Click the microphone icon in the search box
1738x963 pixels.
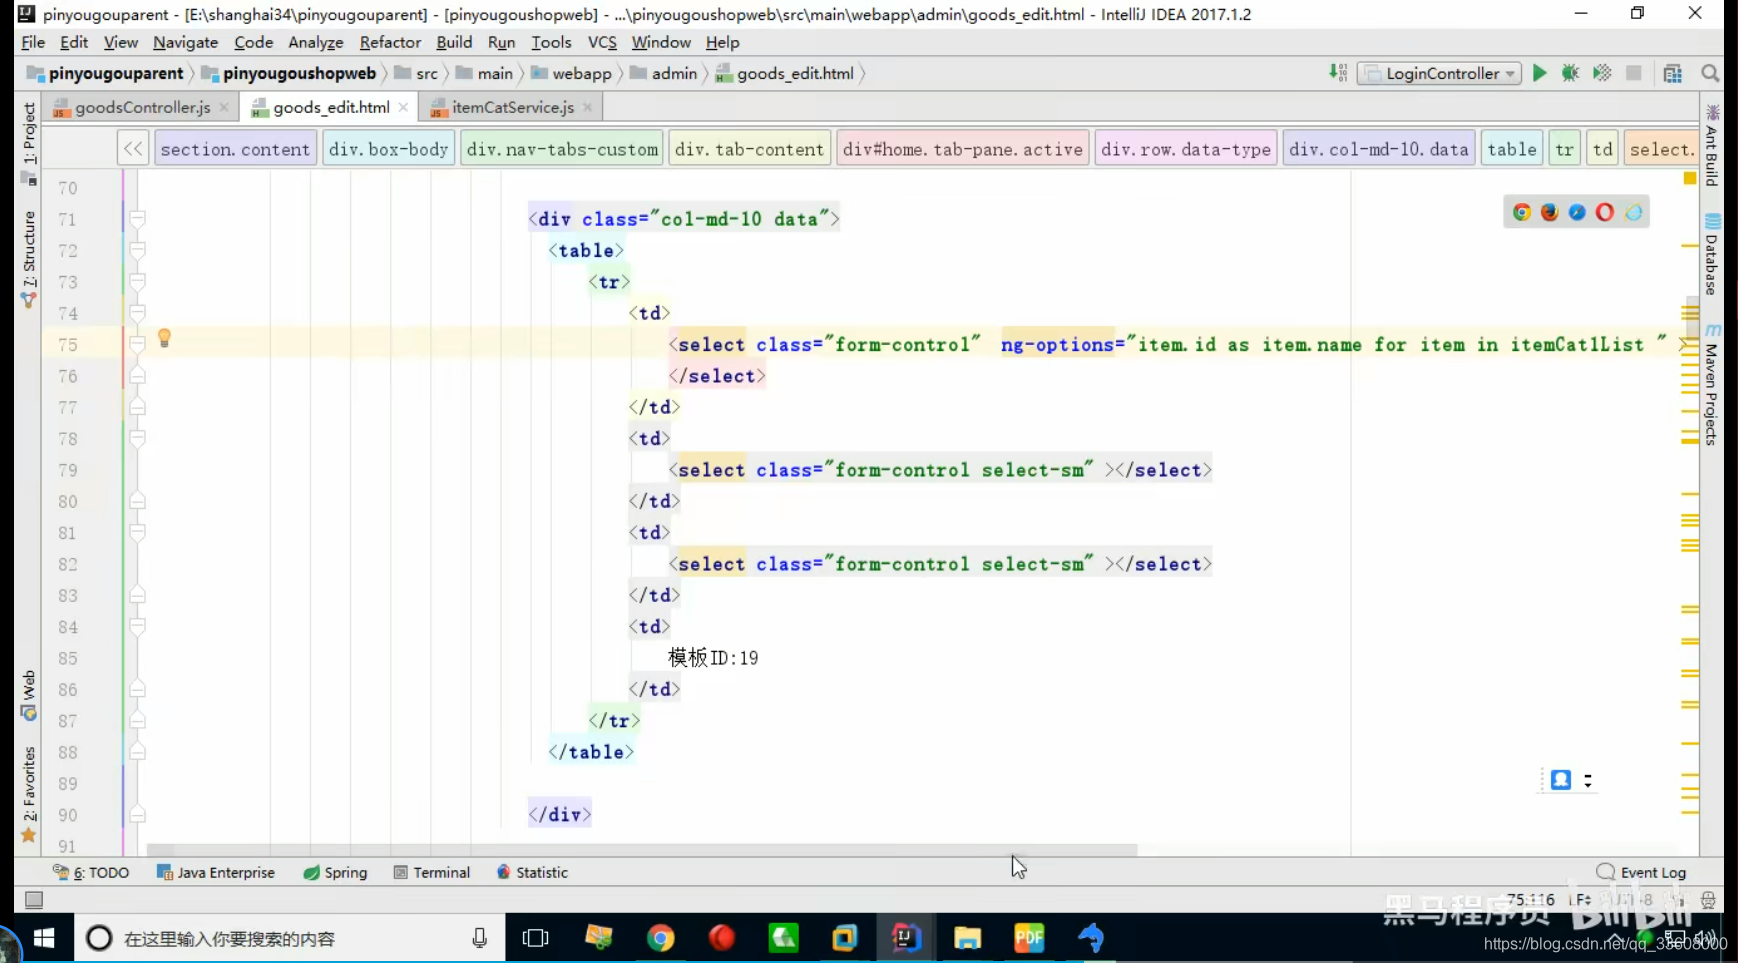click(480, 938)
